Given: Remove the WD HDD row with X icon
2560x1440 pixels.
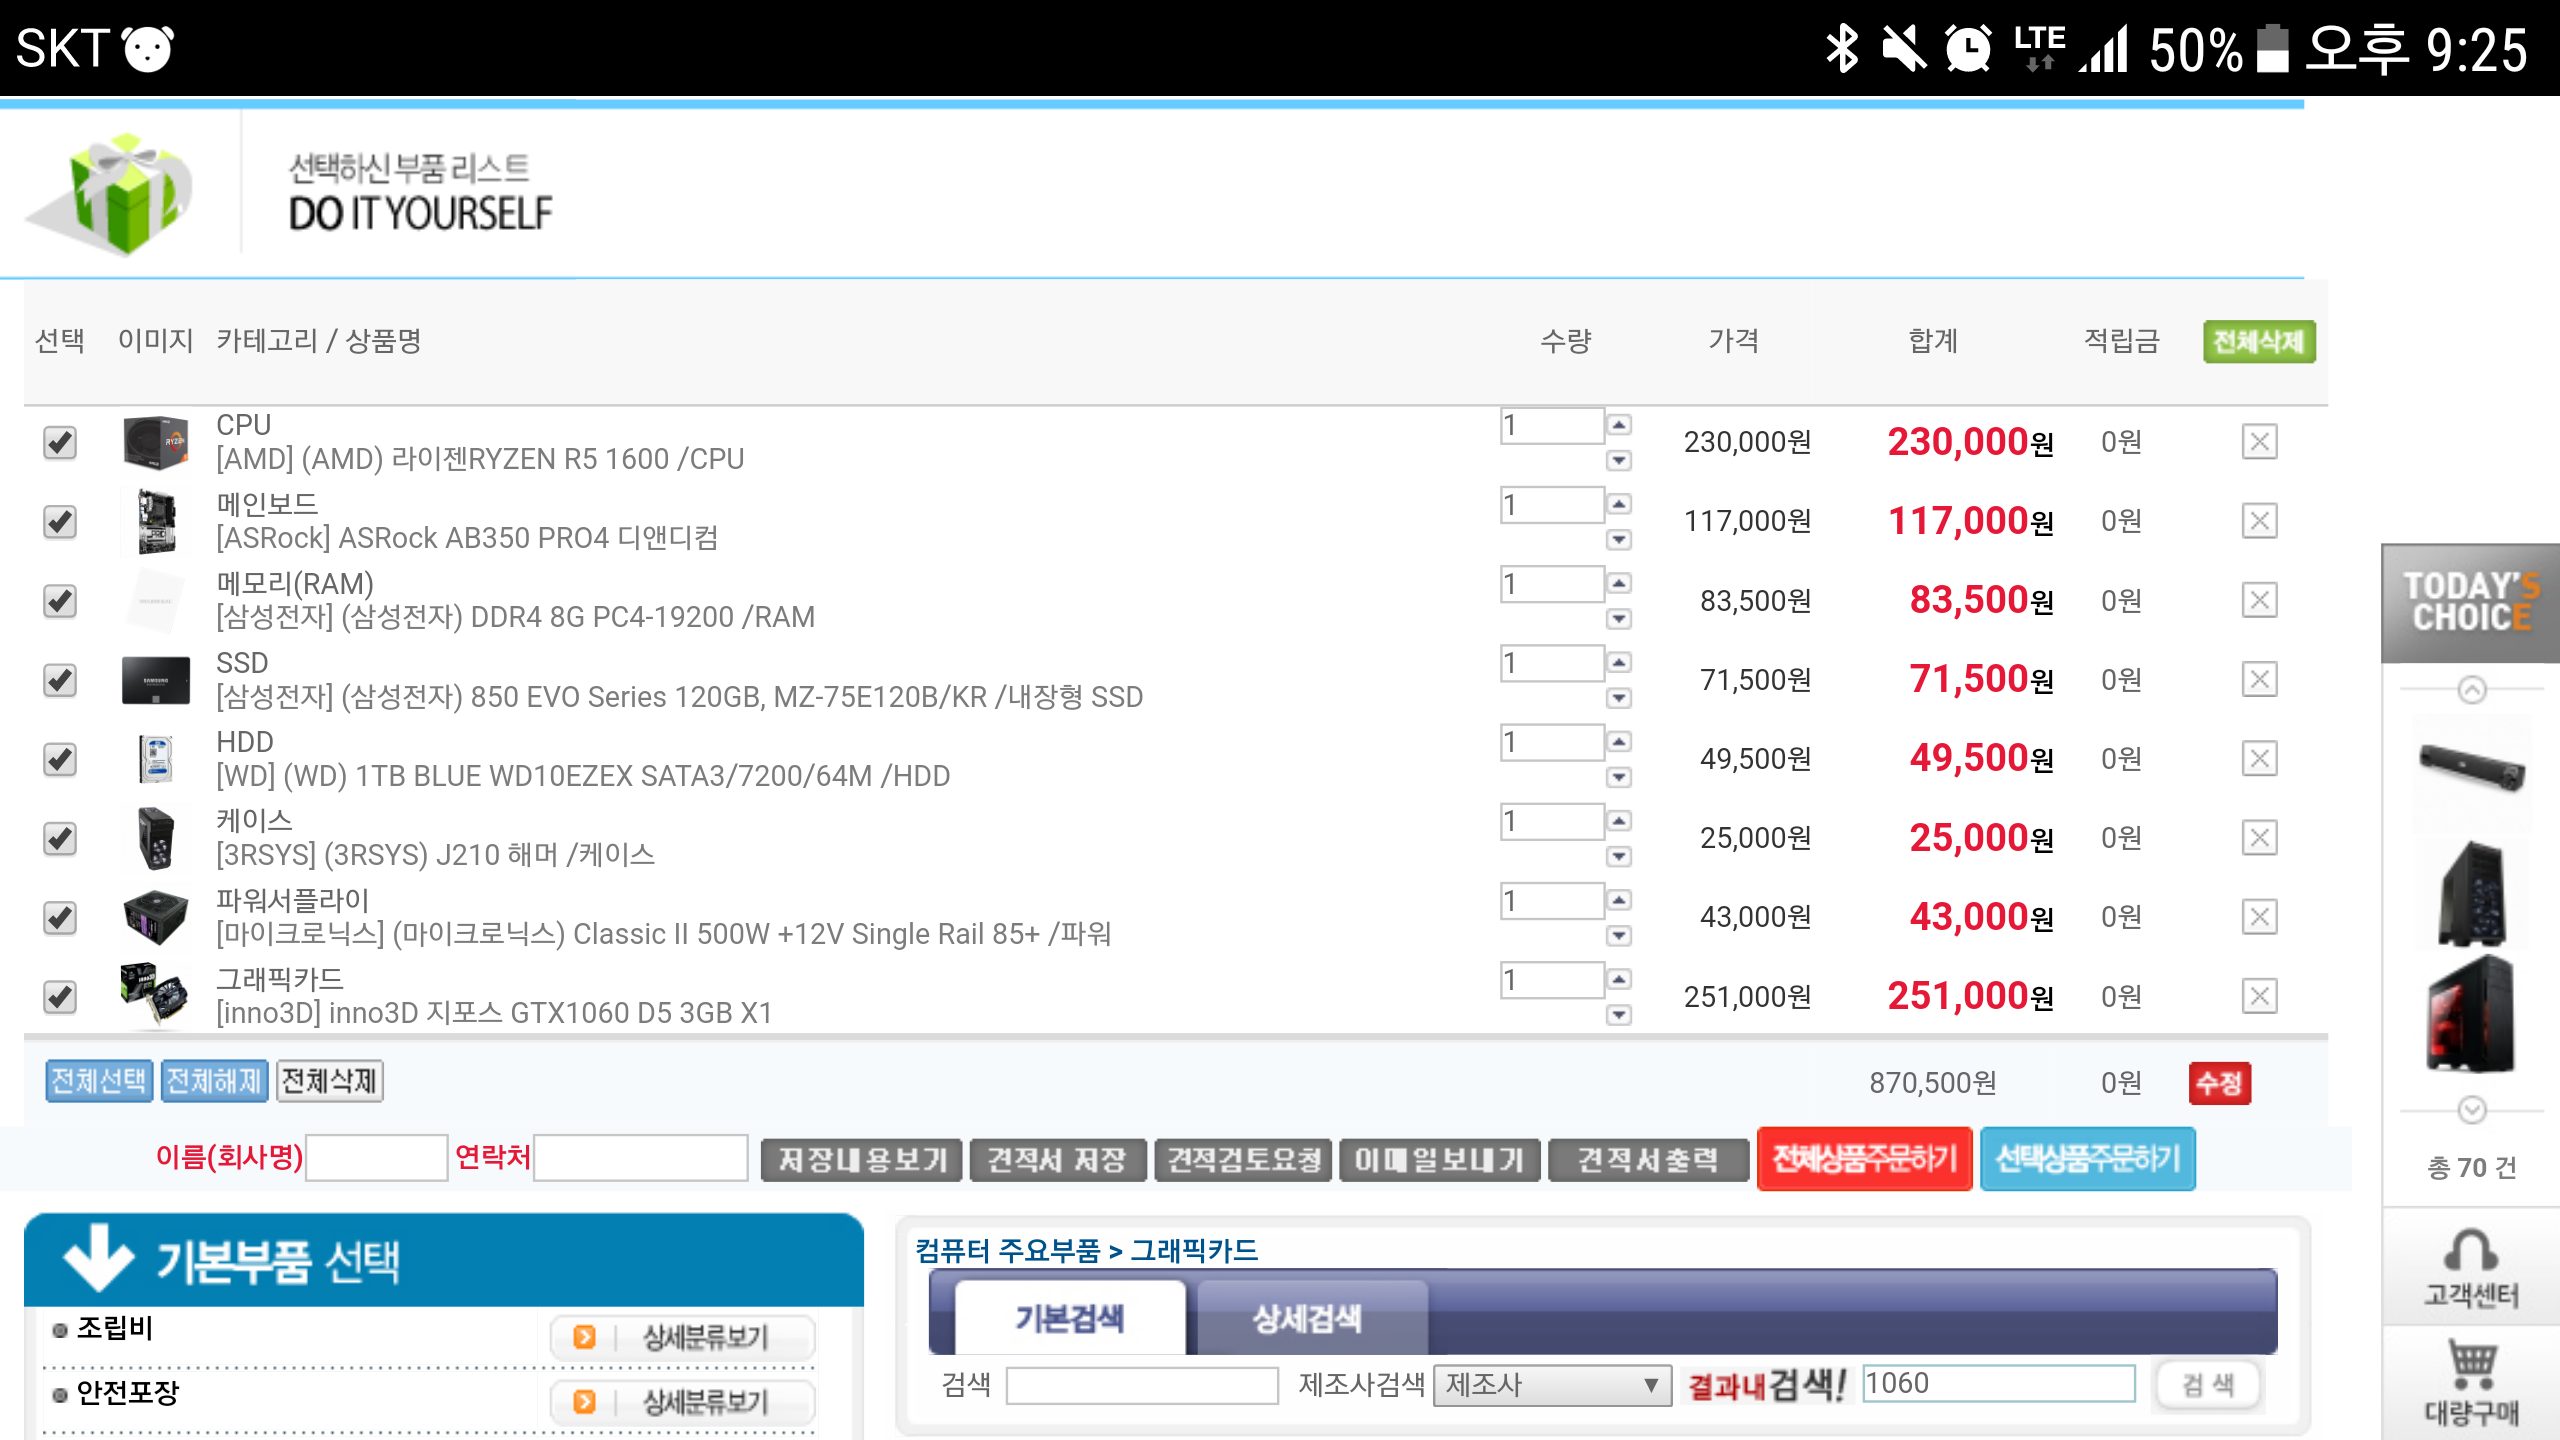Looking at the screenshot, I should [2259, 758].
